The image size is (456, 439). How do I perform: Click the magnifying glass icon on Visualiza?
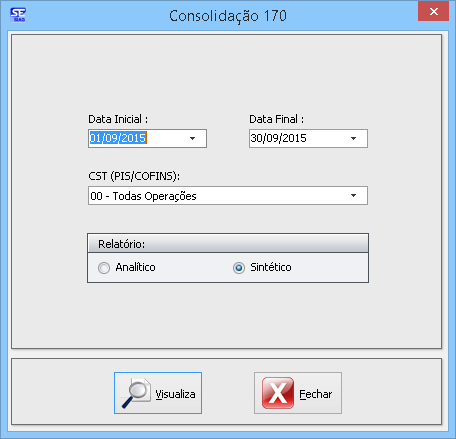tap(136, 393)
